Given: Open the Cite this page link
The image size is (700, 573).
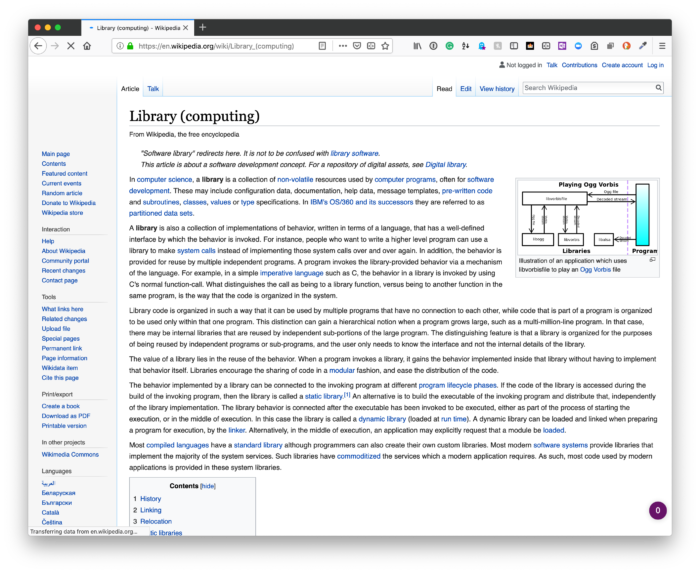Looking at the screenshot, I should pos(60,378).
